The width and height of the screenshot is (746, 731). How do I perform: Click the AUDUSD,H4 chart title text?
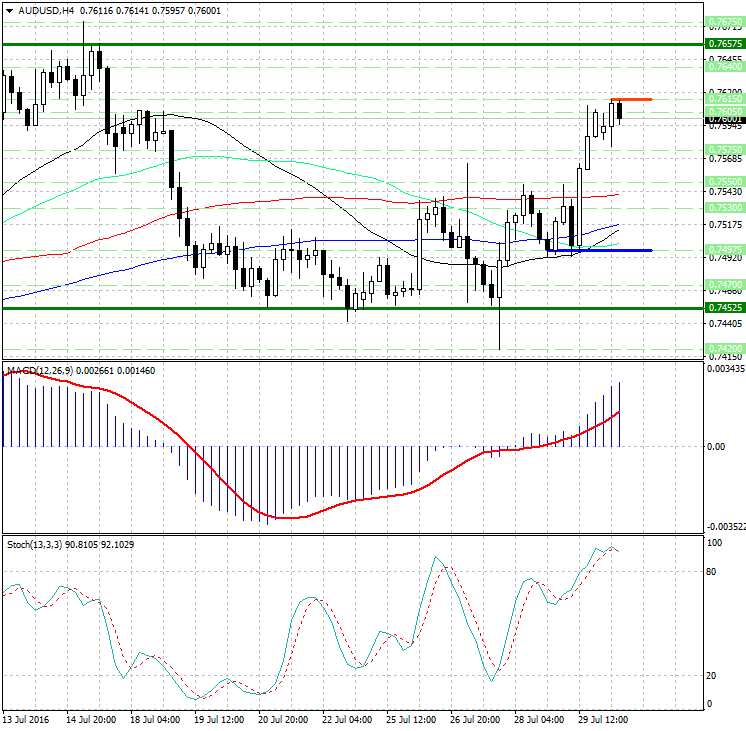click(46, 10)
